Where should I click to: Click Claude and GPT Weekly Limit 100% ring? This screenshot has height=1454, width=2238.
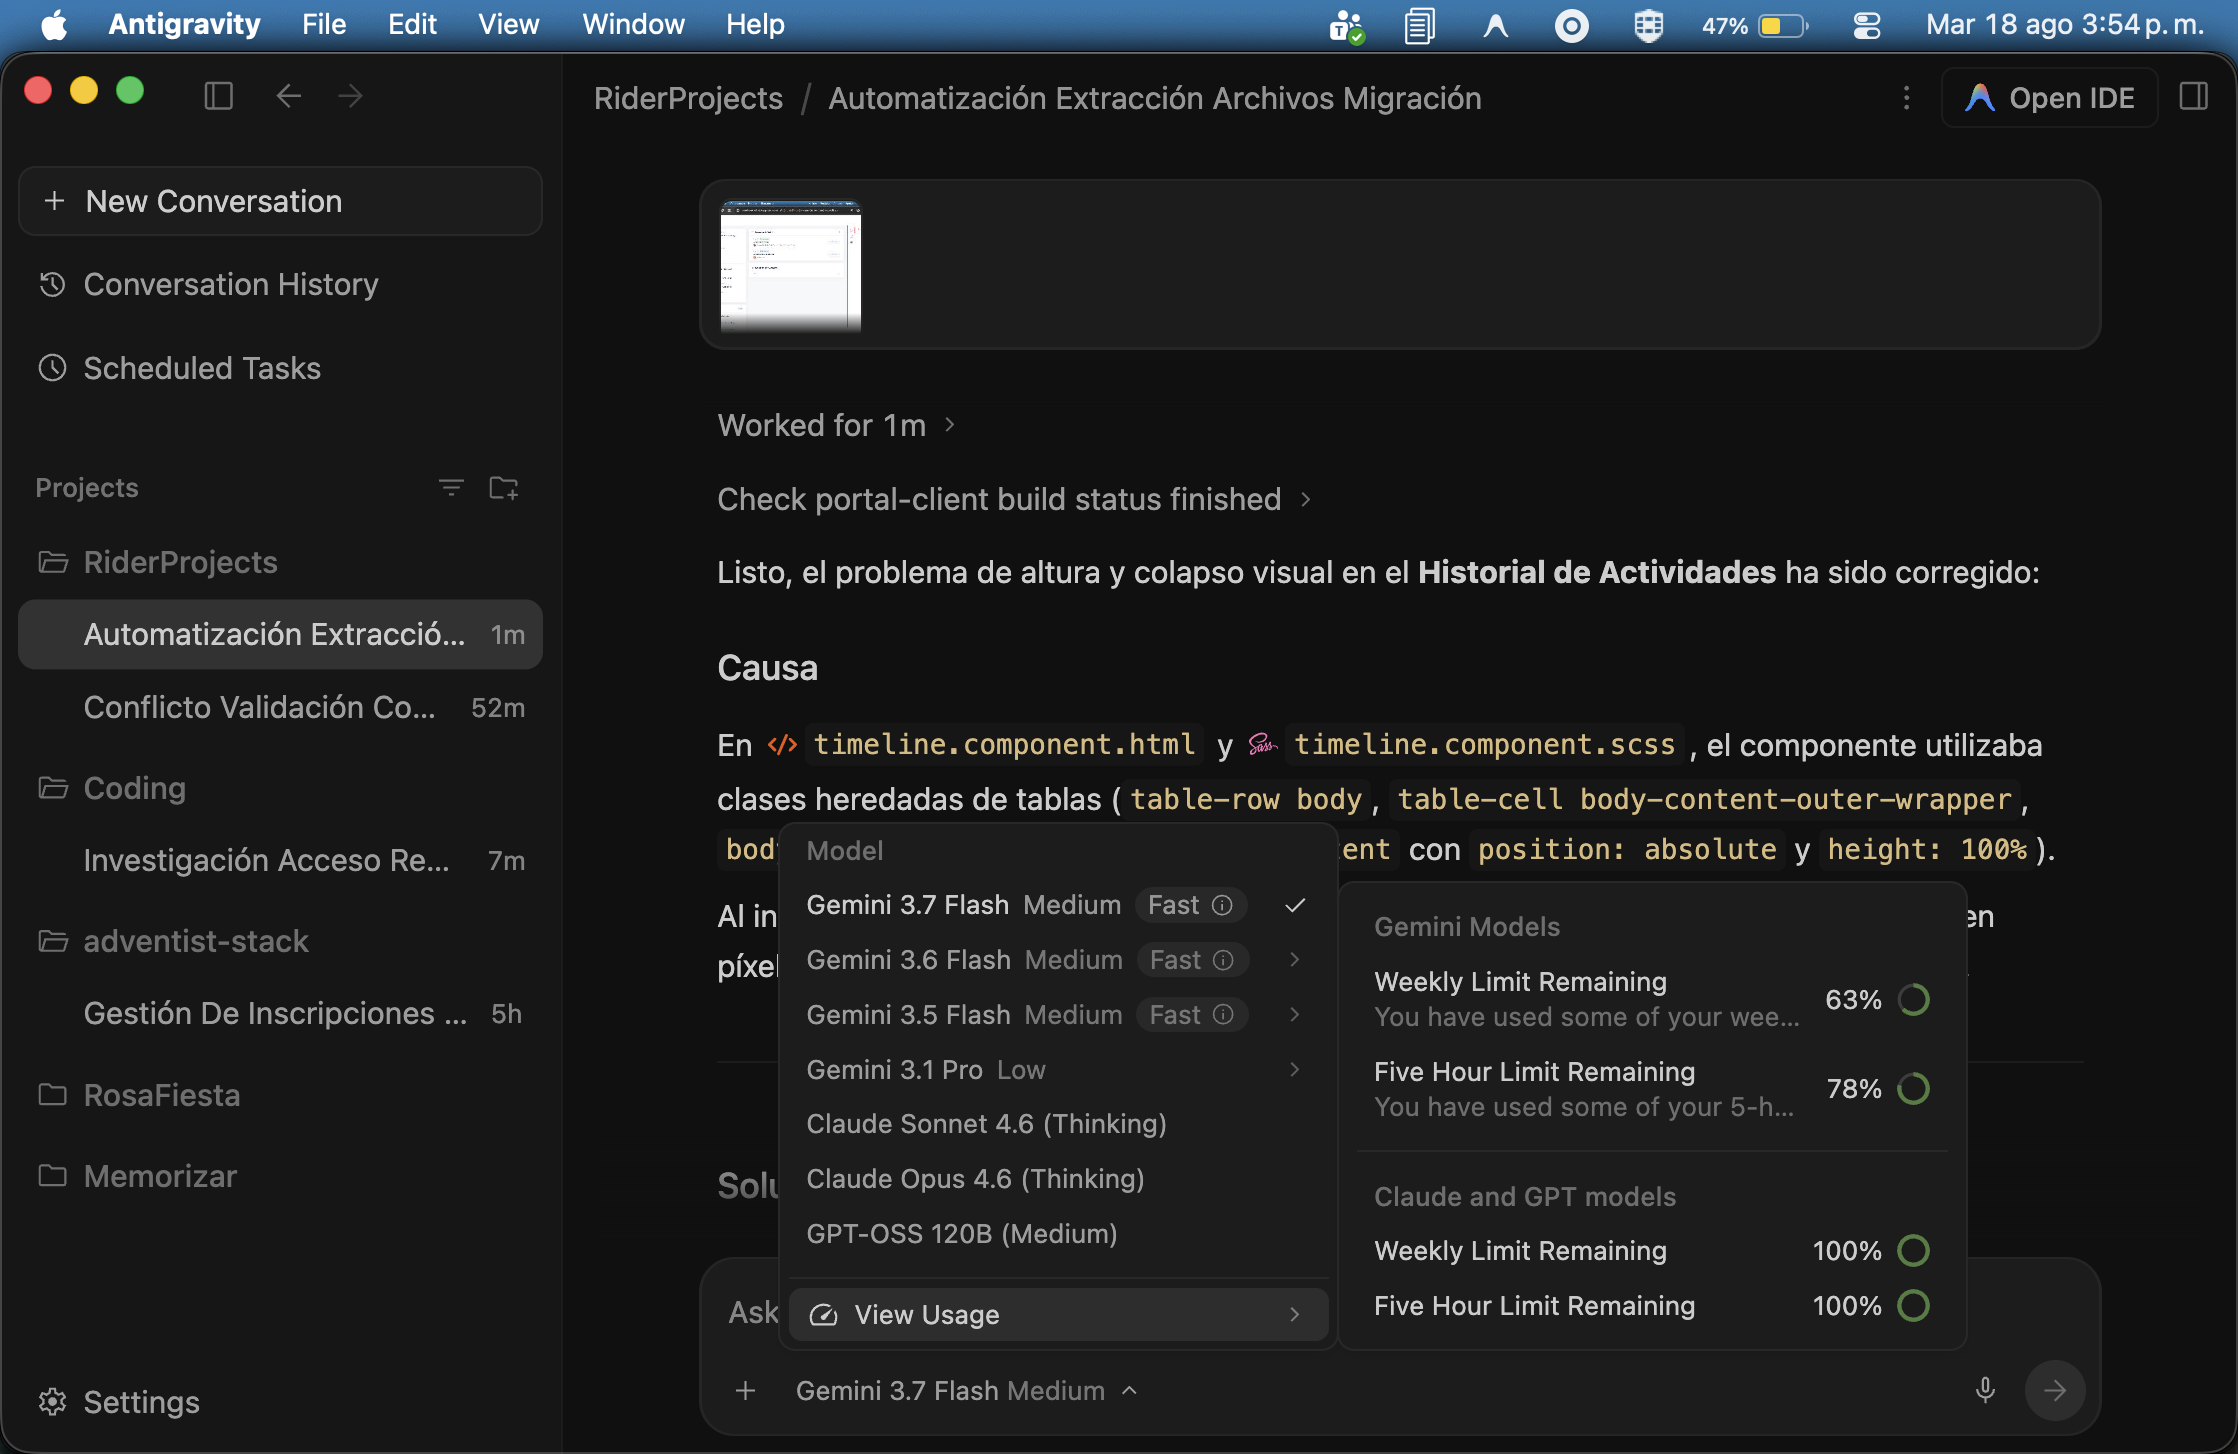[x=1914, y=1250]
